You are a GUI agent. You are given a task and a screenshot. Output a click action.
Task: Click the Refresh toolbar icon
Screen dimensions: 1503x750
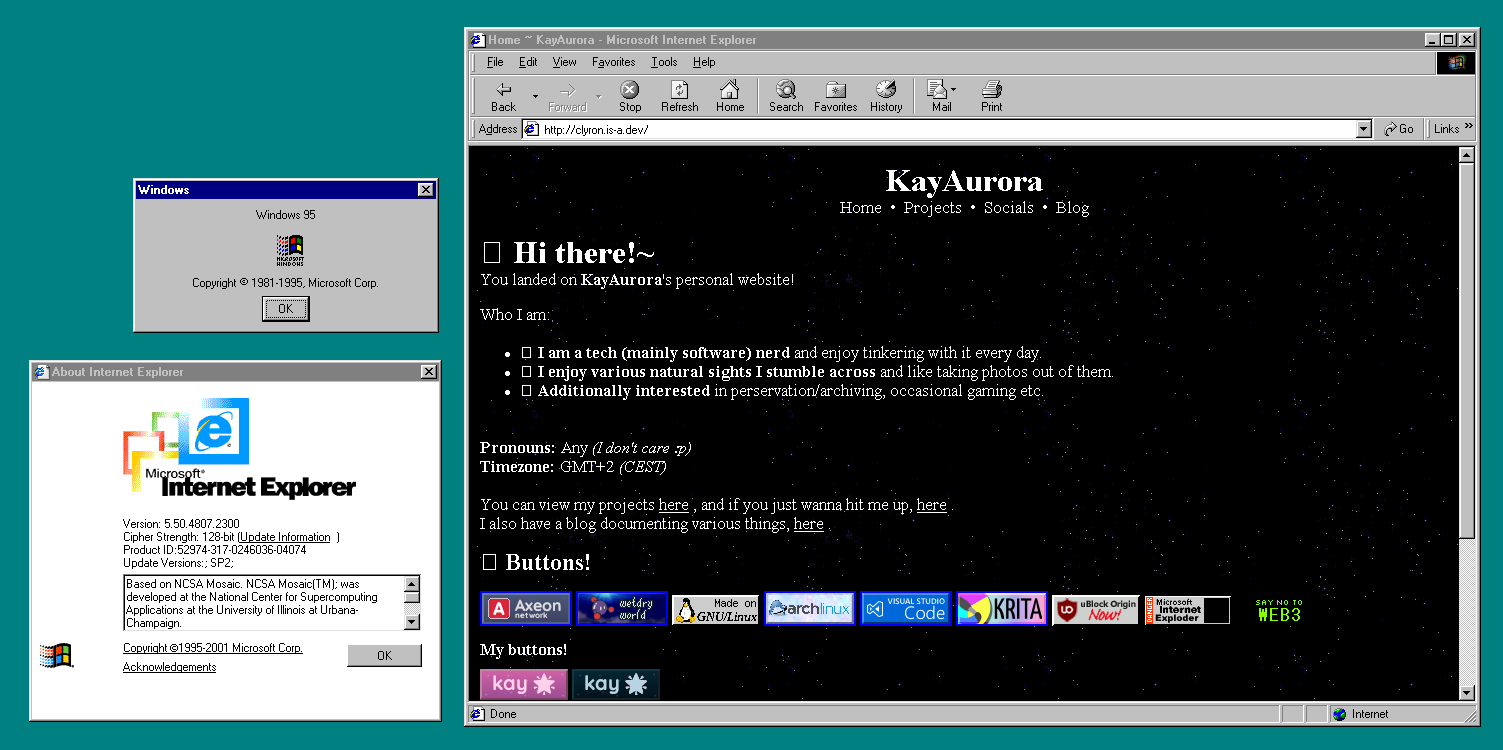[679, 96]
